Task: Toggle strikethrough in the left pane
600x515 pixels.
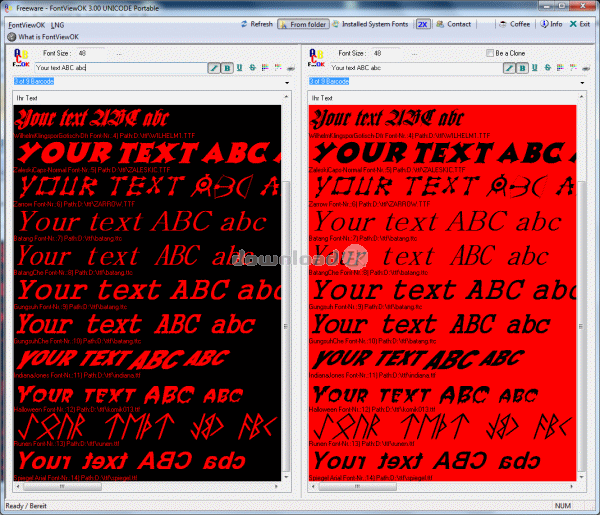Action: click(x=253, y=68)
